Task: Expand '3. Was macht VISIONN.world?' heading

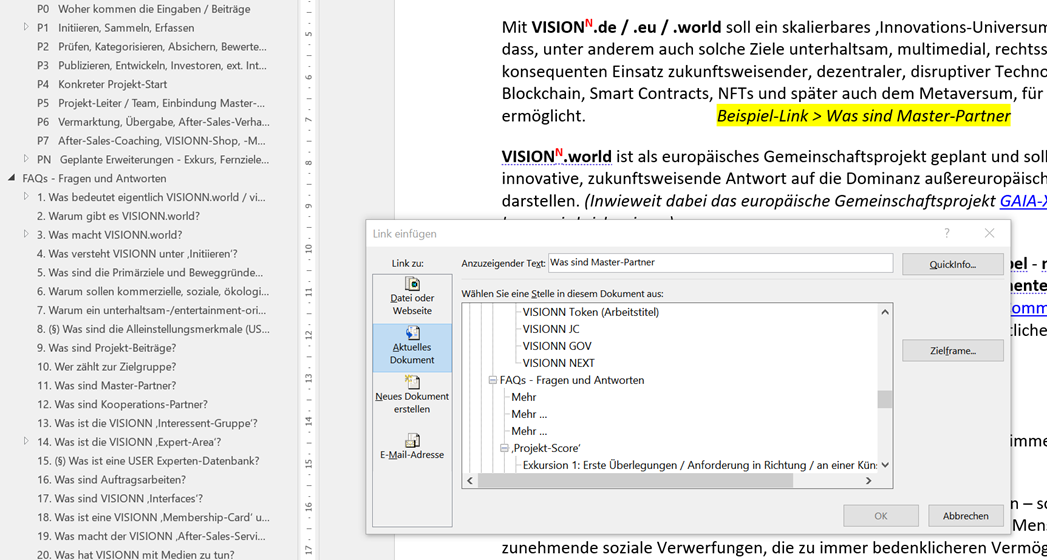Action: [26, 234]
